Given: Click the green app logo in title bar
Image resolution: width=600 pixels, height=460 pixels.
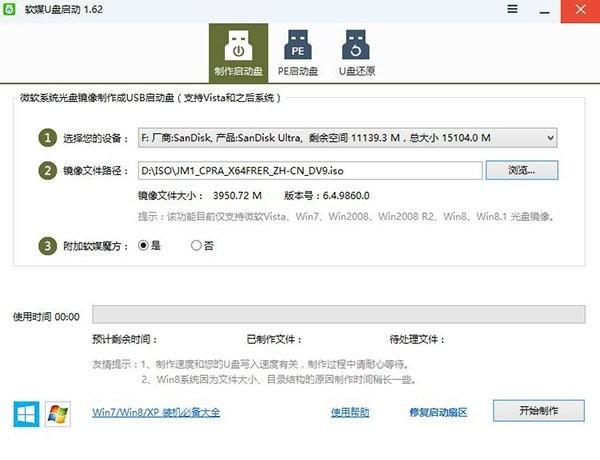Looking at the screenshot, I should [x=9, y=9].
